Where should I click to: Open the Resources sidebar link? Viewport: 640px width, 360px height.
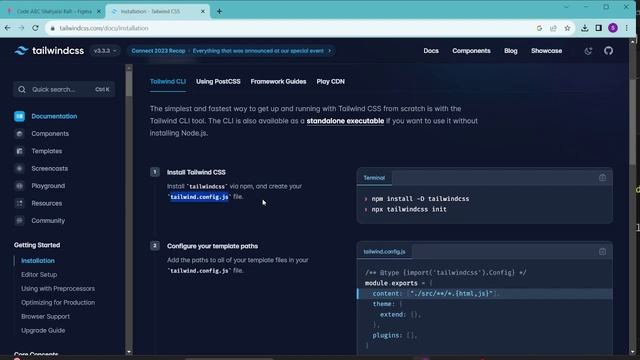click(47, 203)
